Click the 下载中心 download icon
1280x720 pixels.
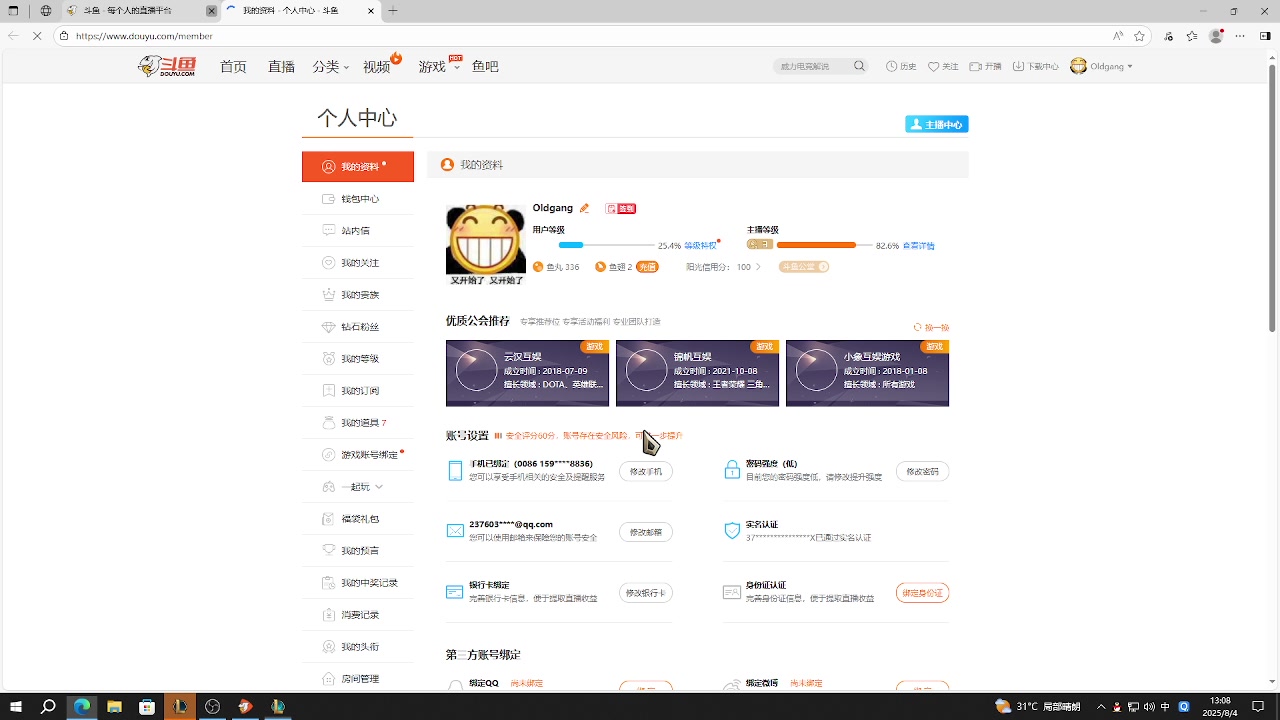(x=1019, y=66)
